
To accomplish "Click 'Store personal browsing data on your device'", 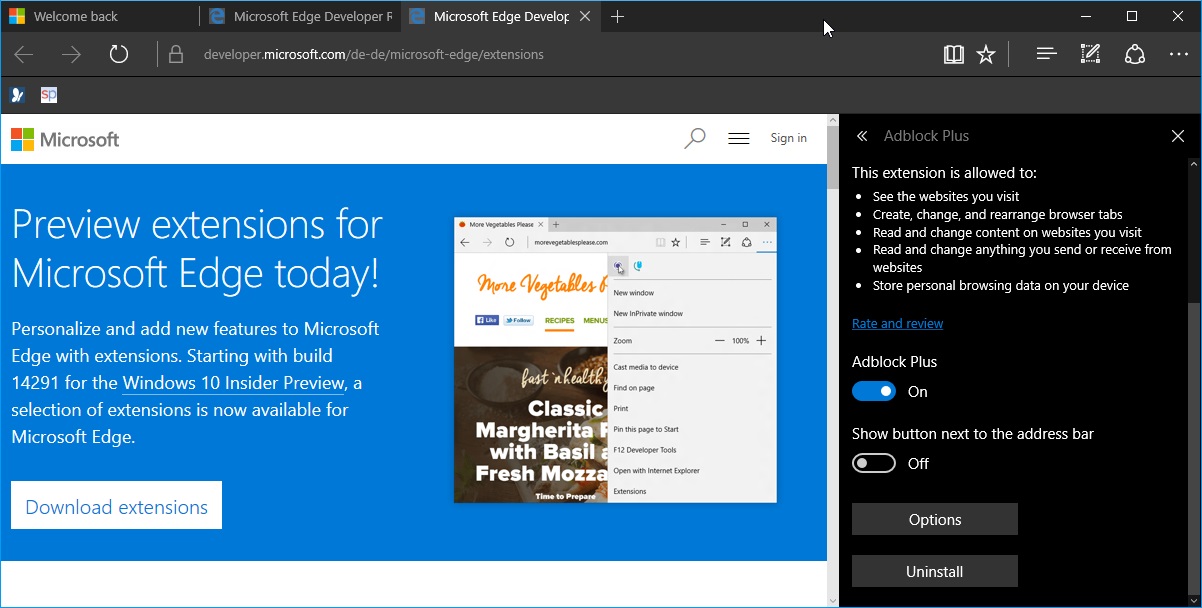I will (x=1001, y=285).
